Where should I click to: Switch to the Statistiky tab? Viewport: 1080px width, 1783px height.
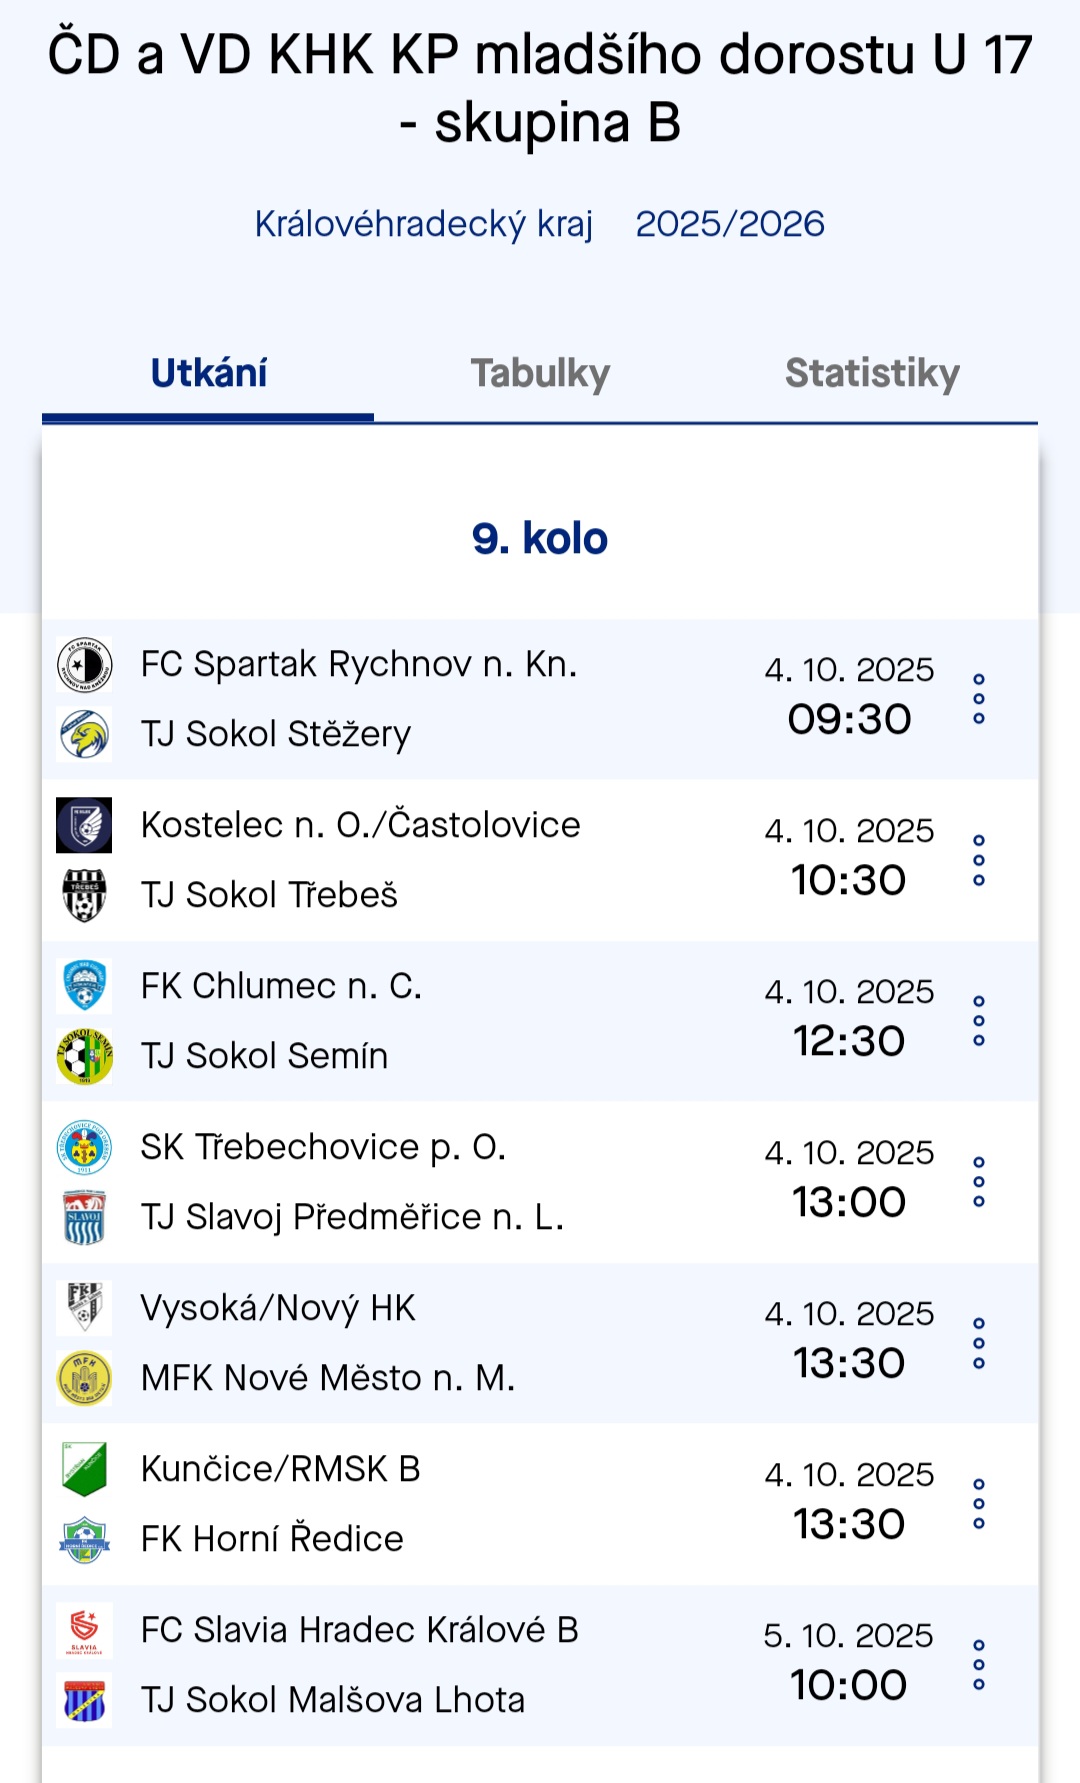pyautogui.click(x=872, y=374)
